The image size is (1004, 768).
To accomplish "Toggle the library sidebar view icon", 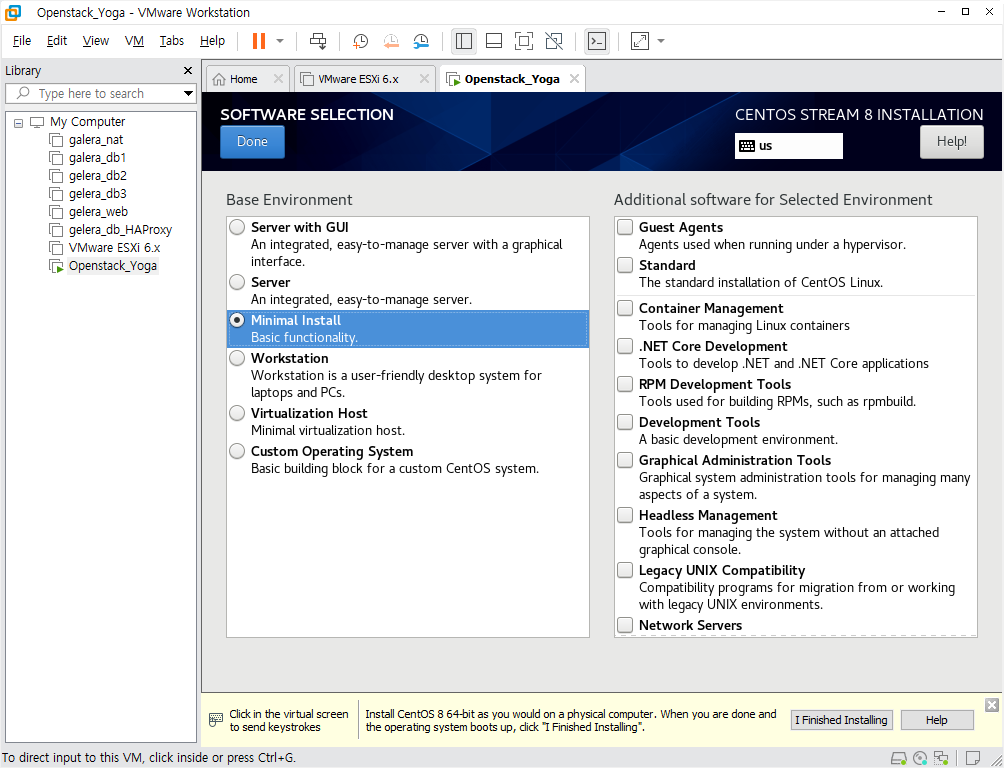I will coord(464,41).
